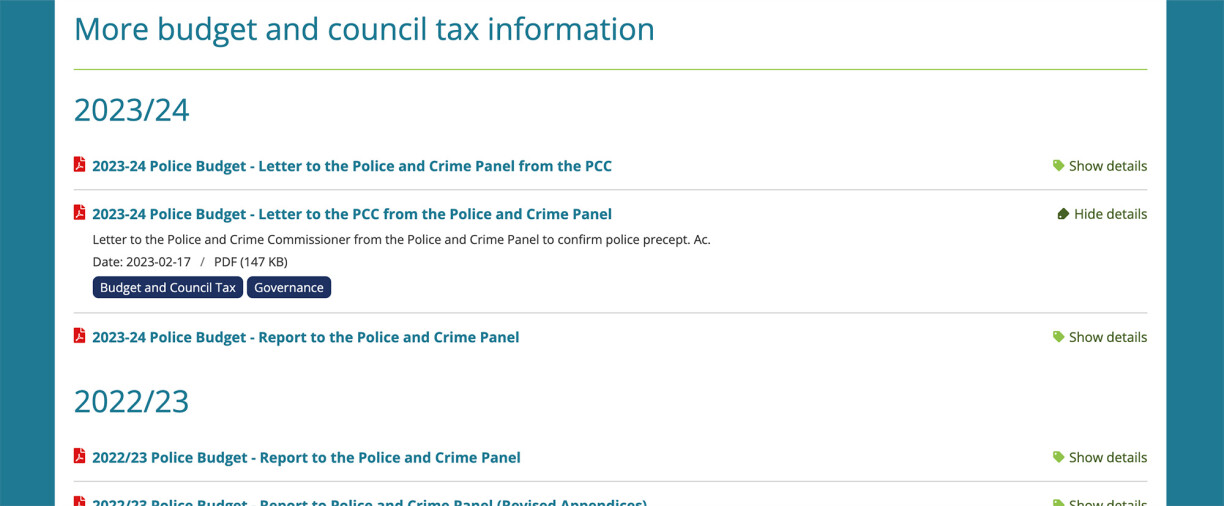Image resolution: width=1224 pixels, height=506 pixels.
Task: Select the Governance tag
Action: (x=289, y=288)
